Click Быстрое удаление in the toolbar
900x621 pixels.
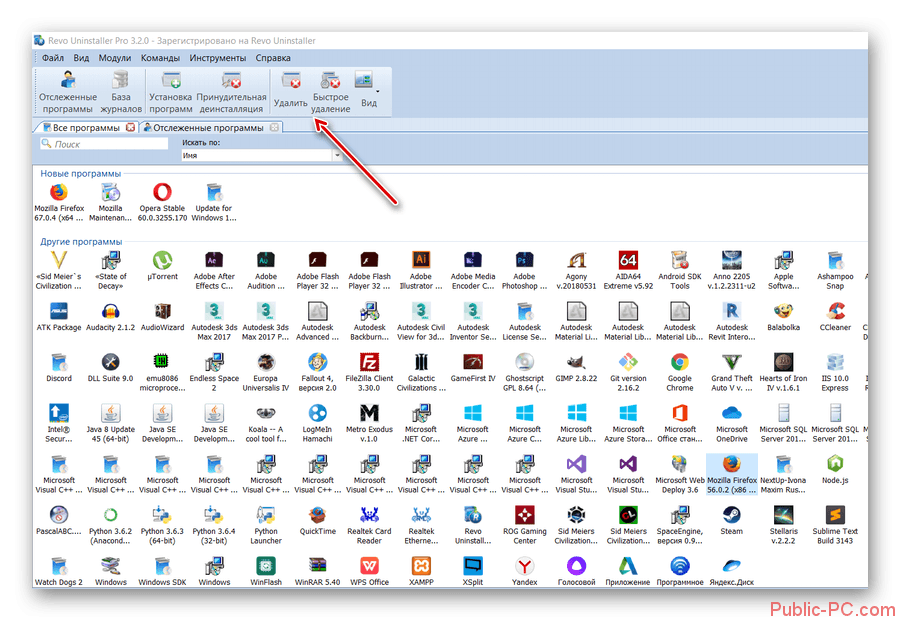[331, 92]
